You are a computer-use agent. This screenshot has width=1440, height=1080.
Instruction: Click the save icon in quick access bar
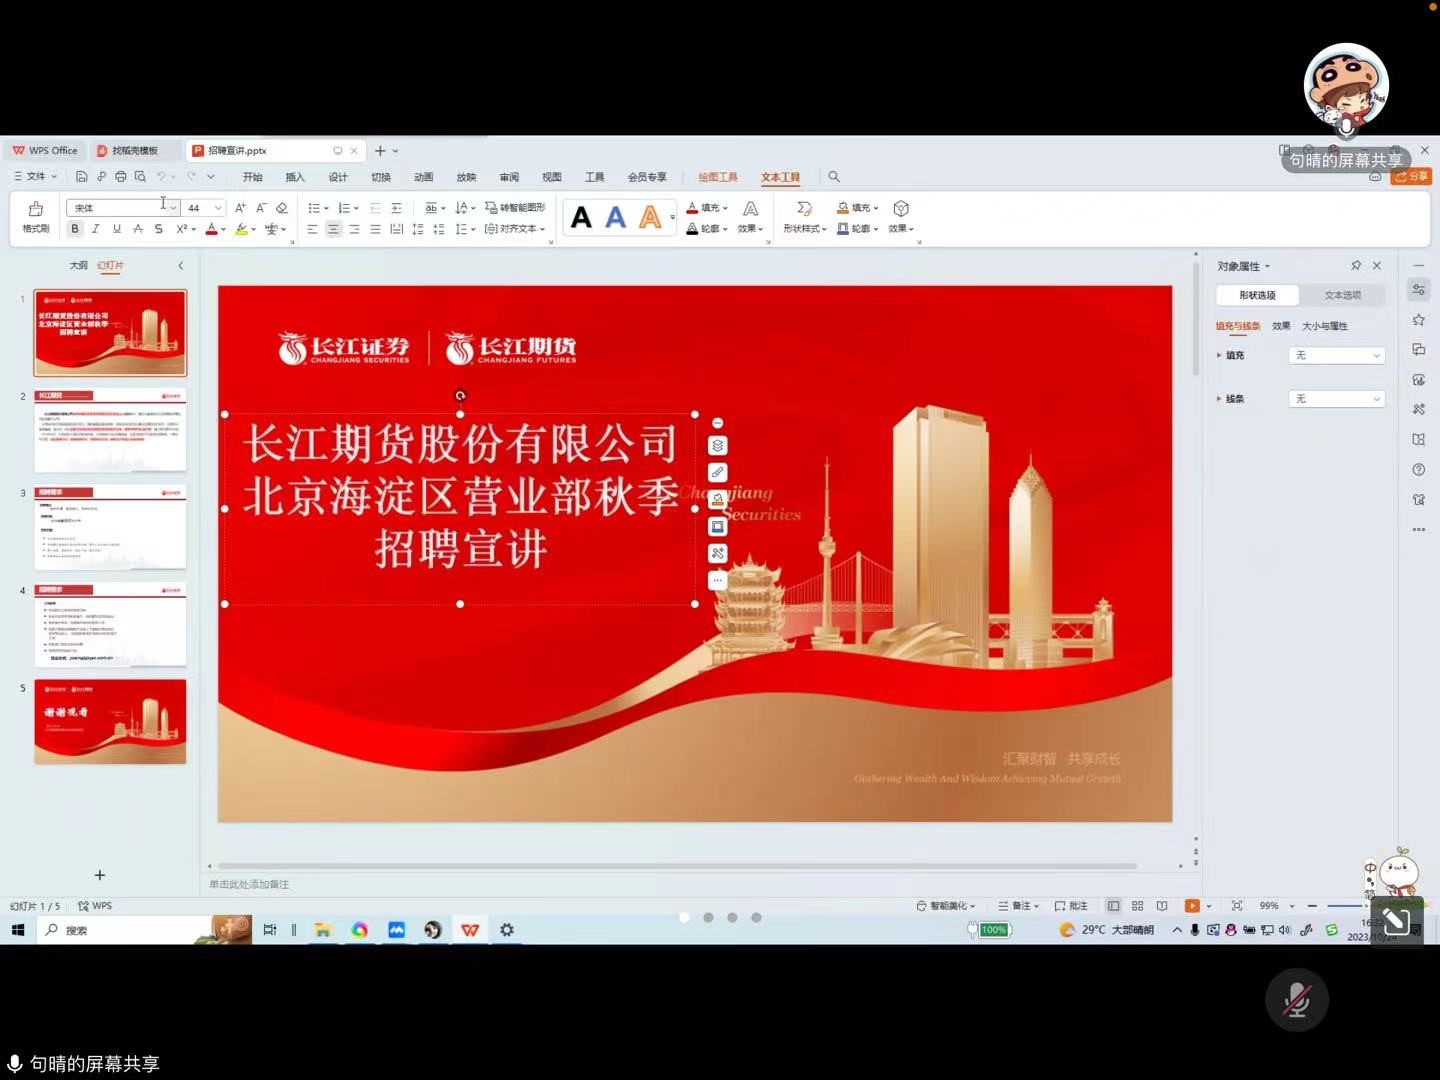point(81,177)
